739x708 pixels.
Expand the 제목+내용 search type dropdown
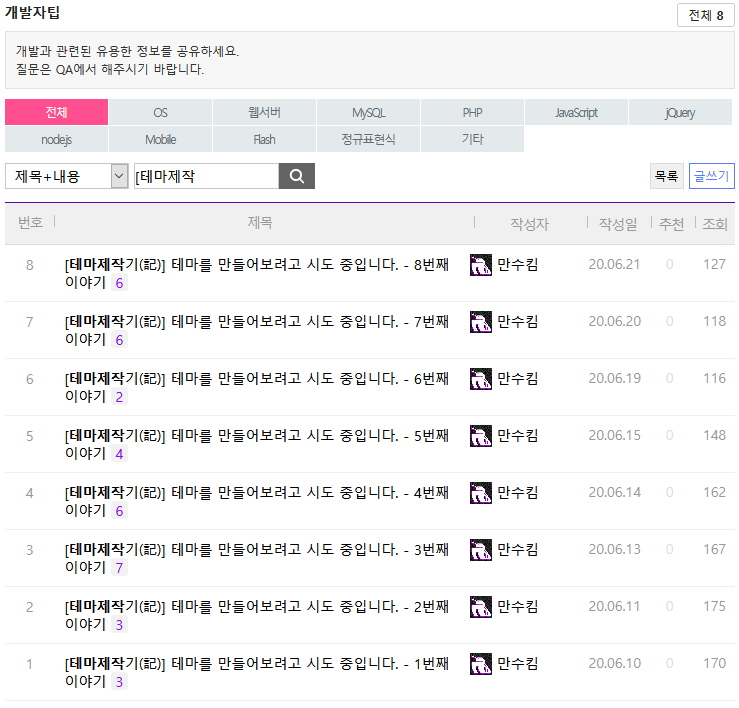[x=67, y=177]
